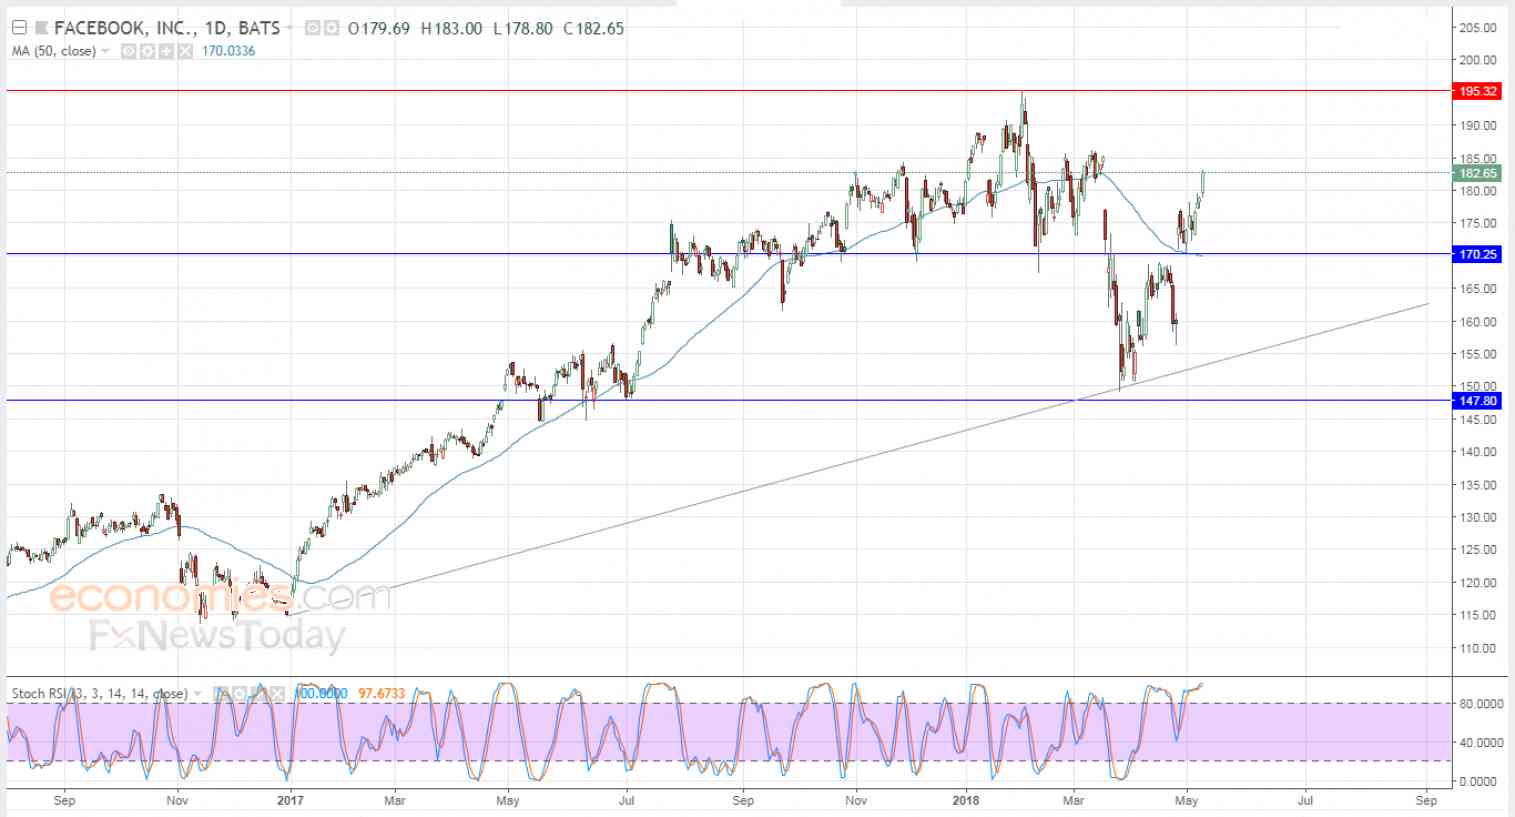
Task: Click the gray symbol color square beside FACEBOOK
Action: [x=41, y=28]
